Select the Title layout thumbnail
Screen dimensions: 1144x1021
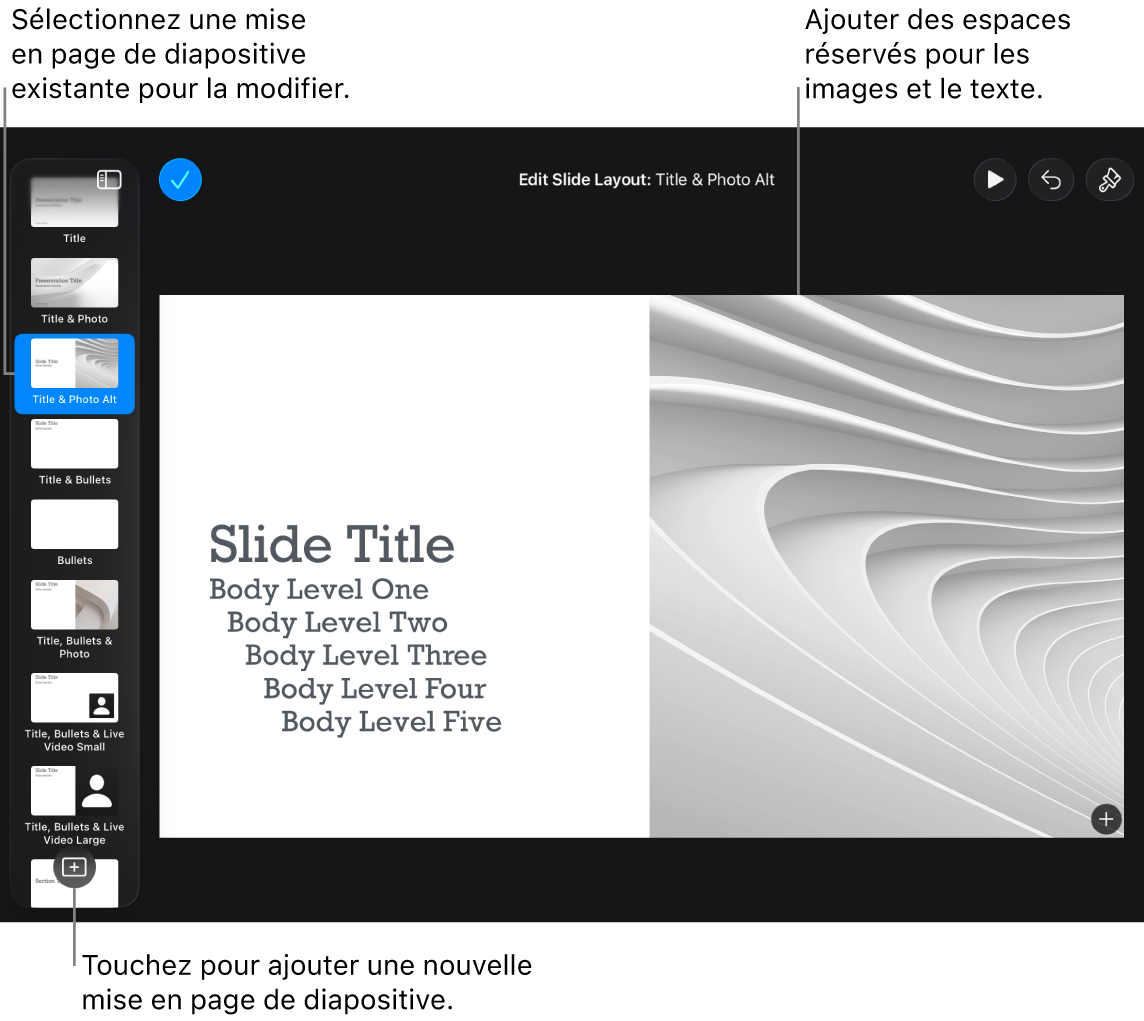click(x=74, y=202)
